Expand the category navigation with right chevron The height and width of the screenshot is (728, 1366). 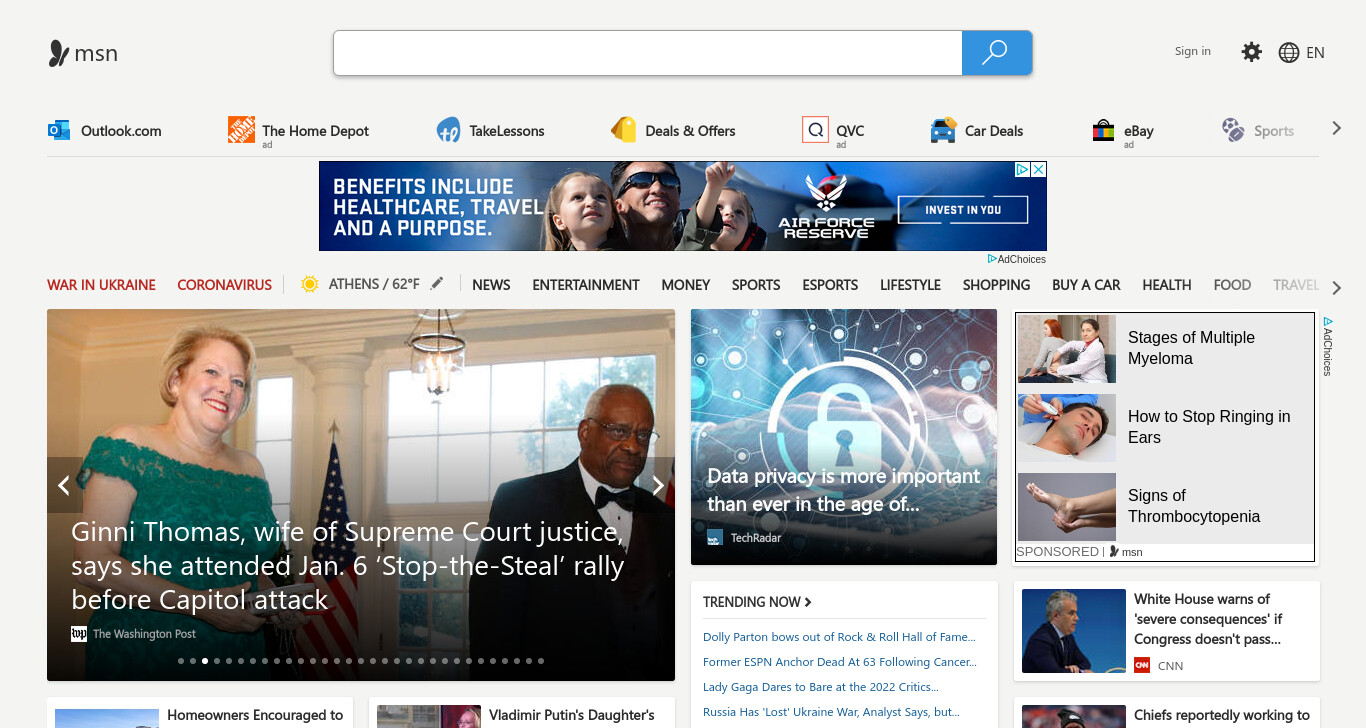point(1336,288)
